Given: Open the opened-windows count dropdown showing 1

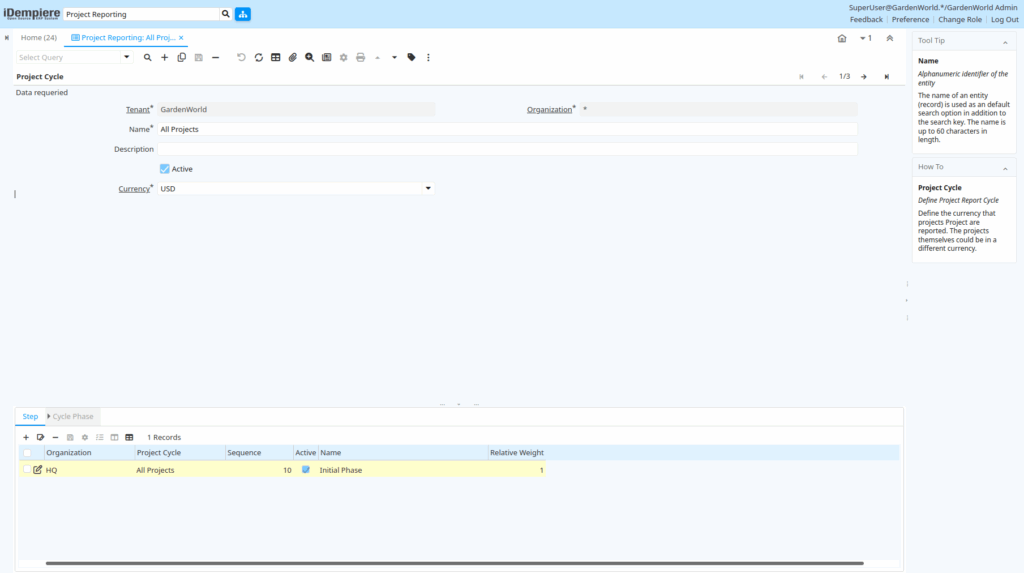Looking at the screenshot, I should click(x=866, y=38).
